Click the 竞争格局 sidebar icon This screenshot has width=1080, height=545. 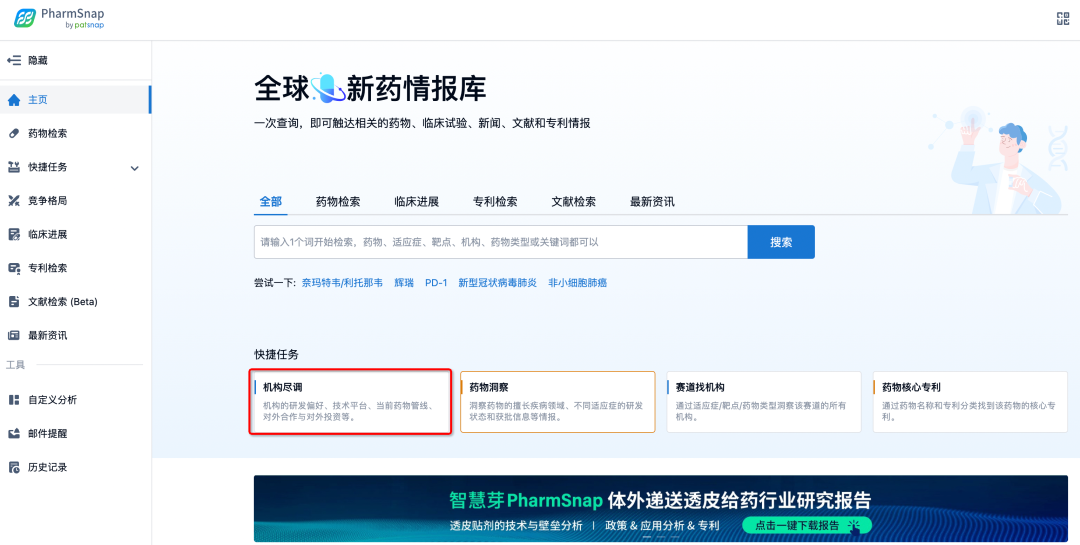14,201
